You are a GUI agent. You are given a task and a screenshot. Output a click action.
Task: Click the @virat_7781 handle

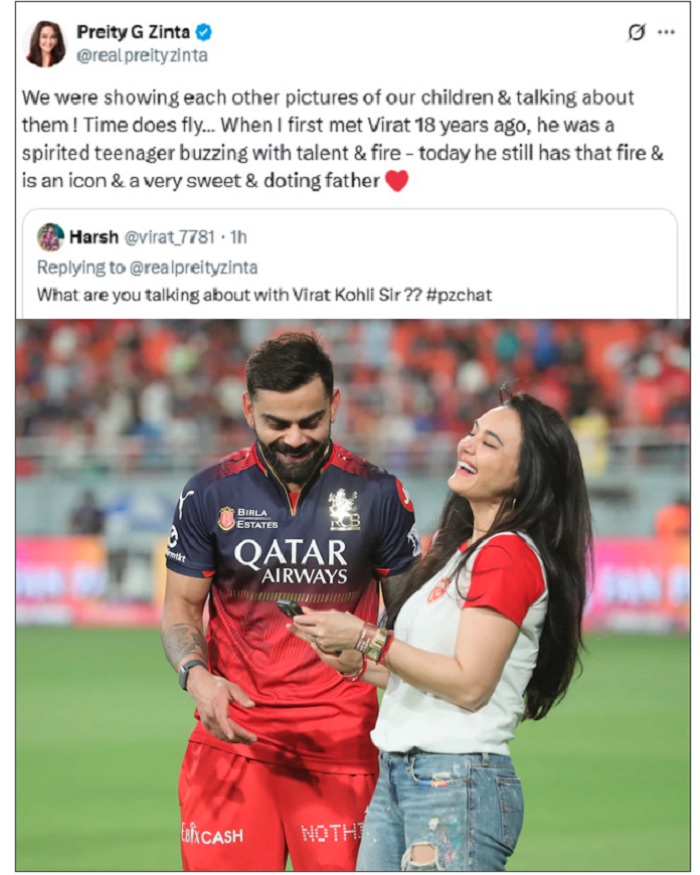169,237
